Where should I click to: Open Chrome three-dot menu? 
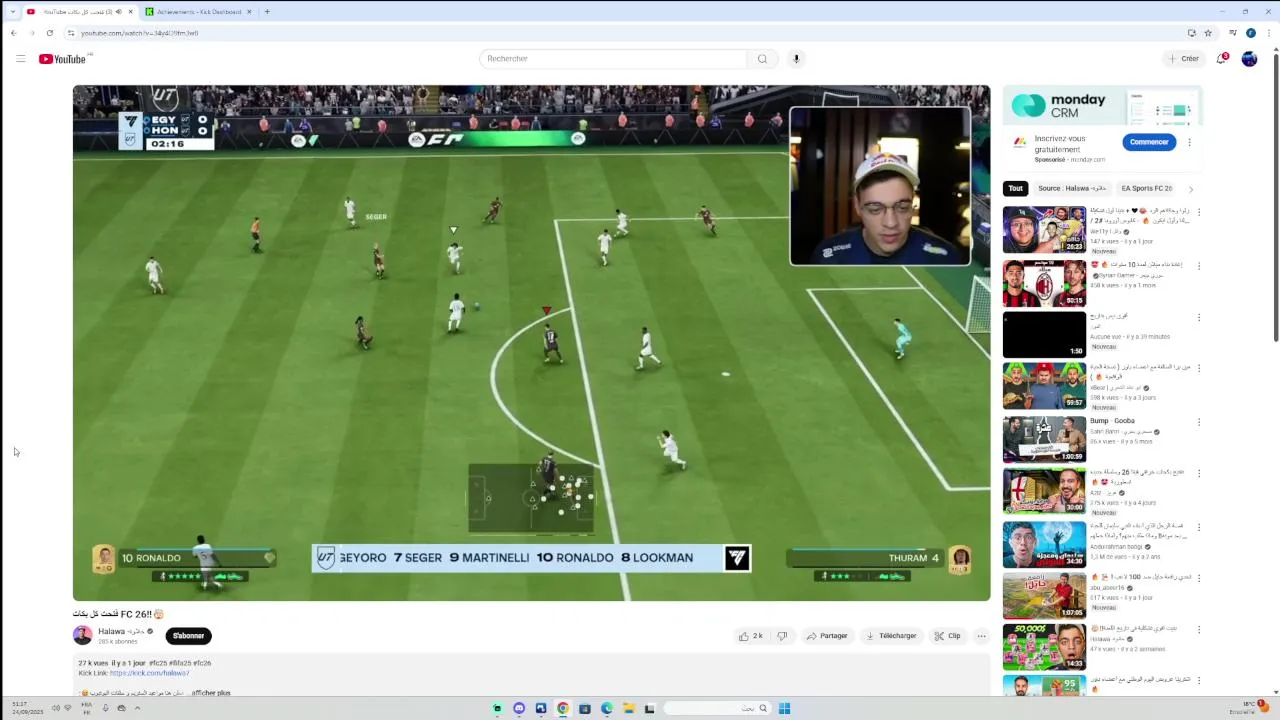coord(1268,33)
